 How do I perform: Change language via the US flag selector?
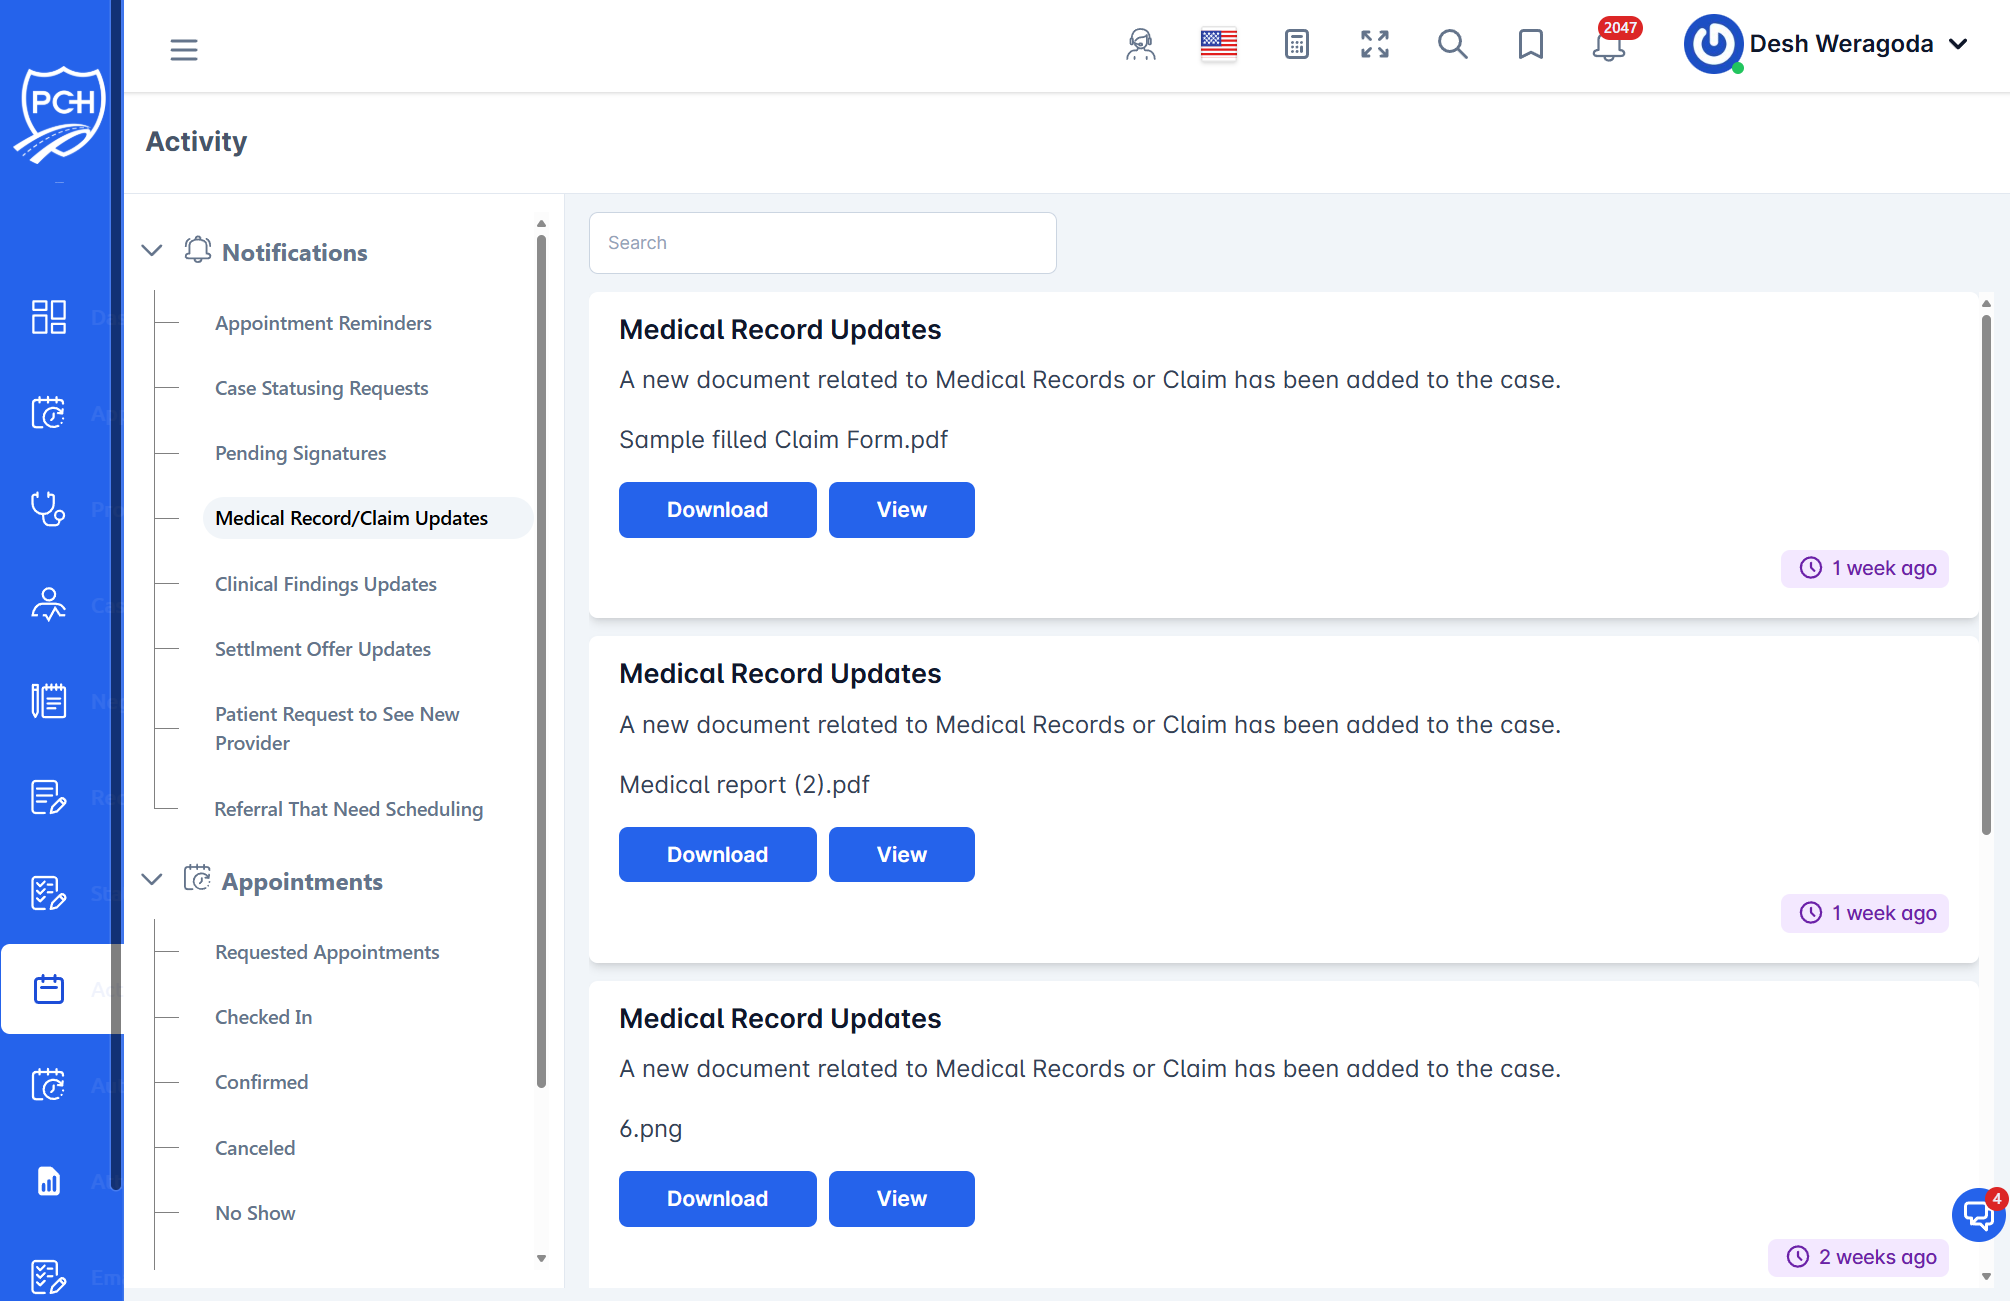[1218, 43]
